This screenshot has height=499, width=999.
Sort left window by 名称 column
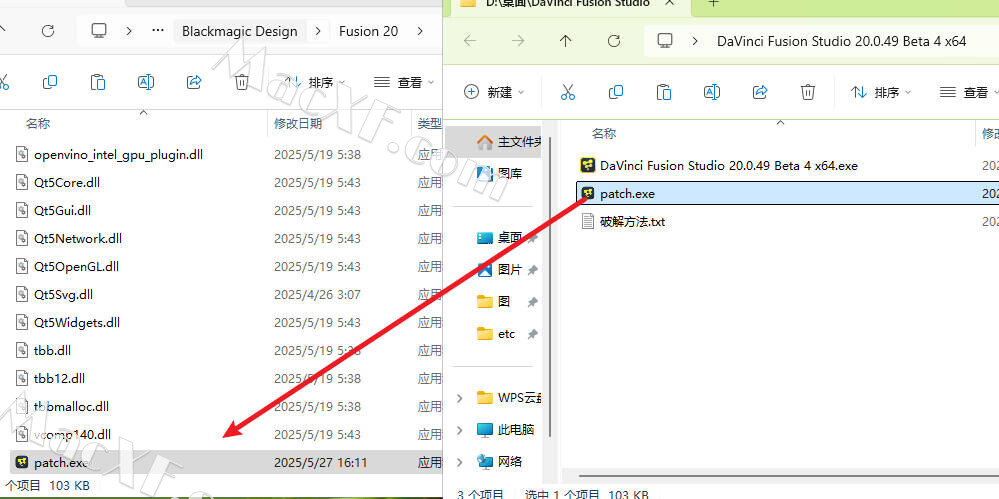click(x=38, y=124)
